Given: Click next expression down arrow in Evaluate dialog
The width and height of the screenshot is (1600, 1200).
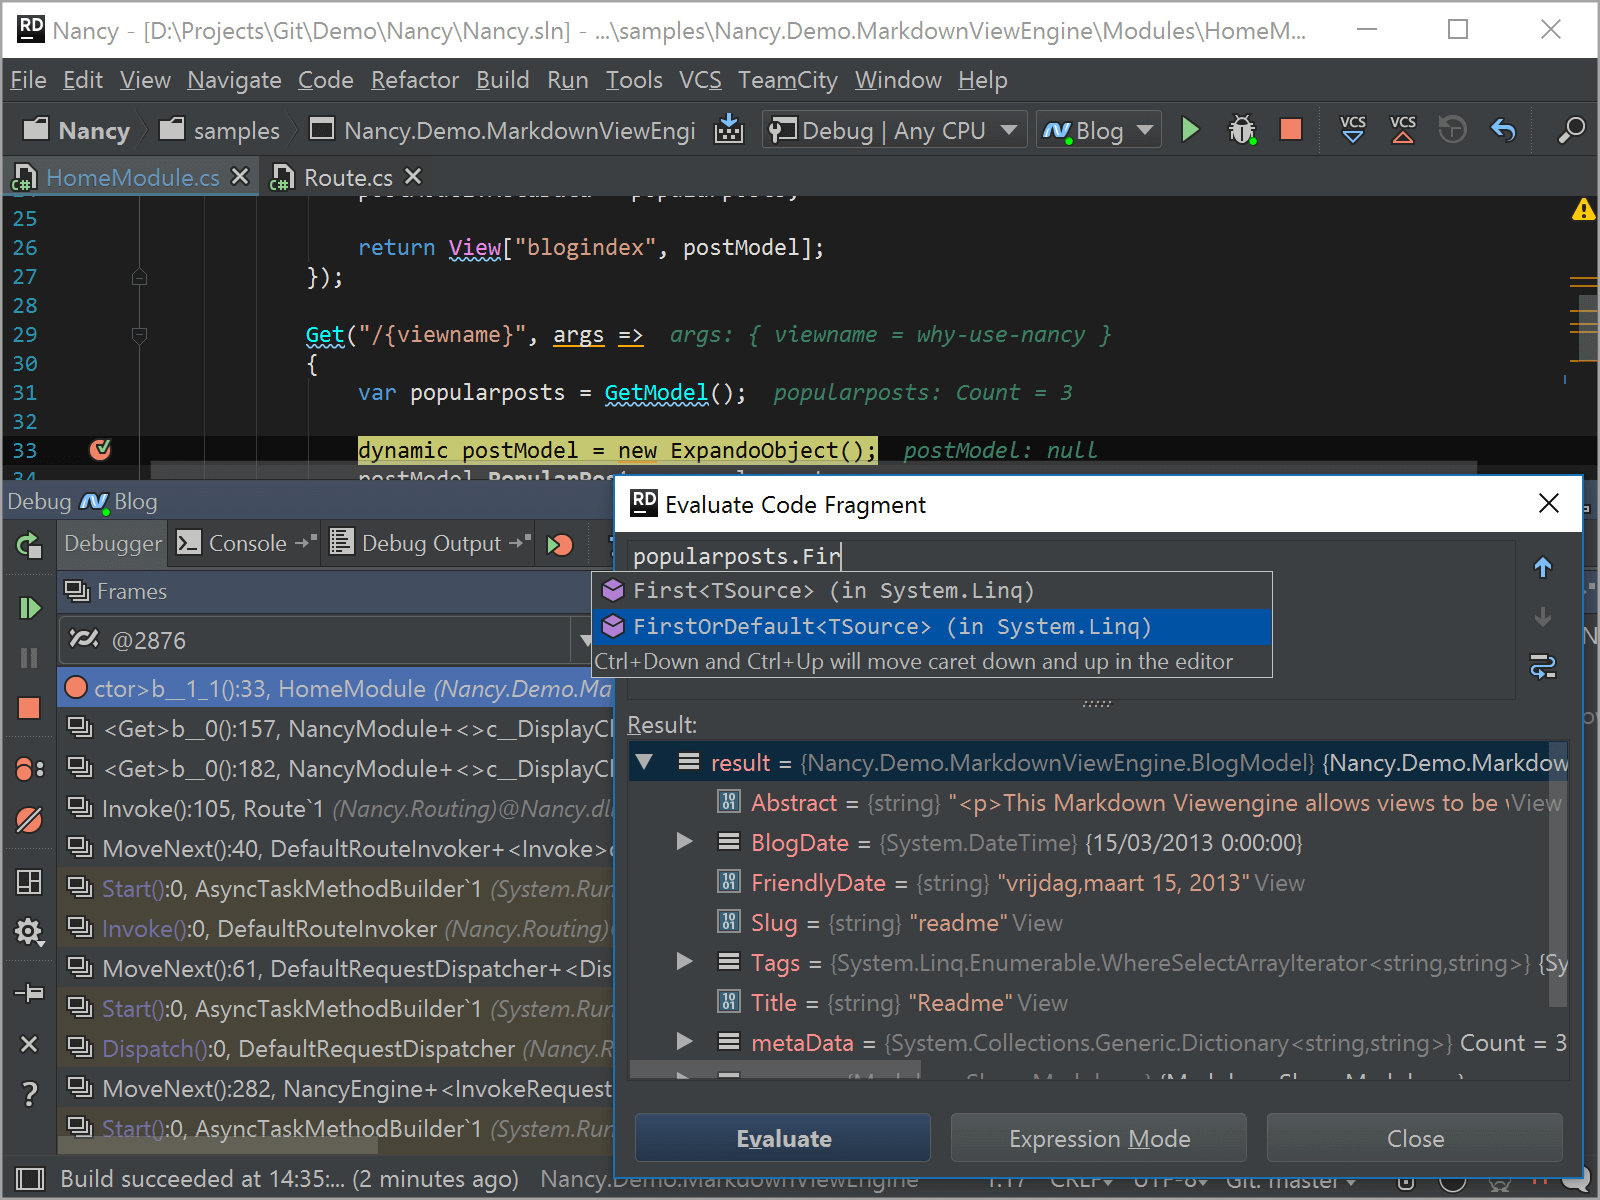Looking at the screenshot, I should [1543, 617].
